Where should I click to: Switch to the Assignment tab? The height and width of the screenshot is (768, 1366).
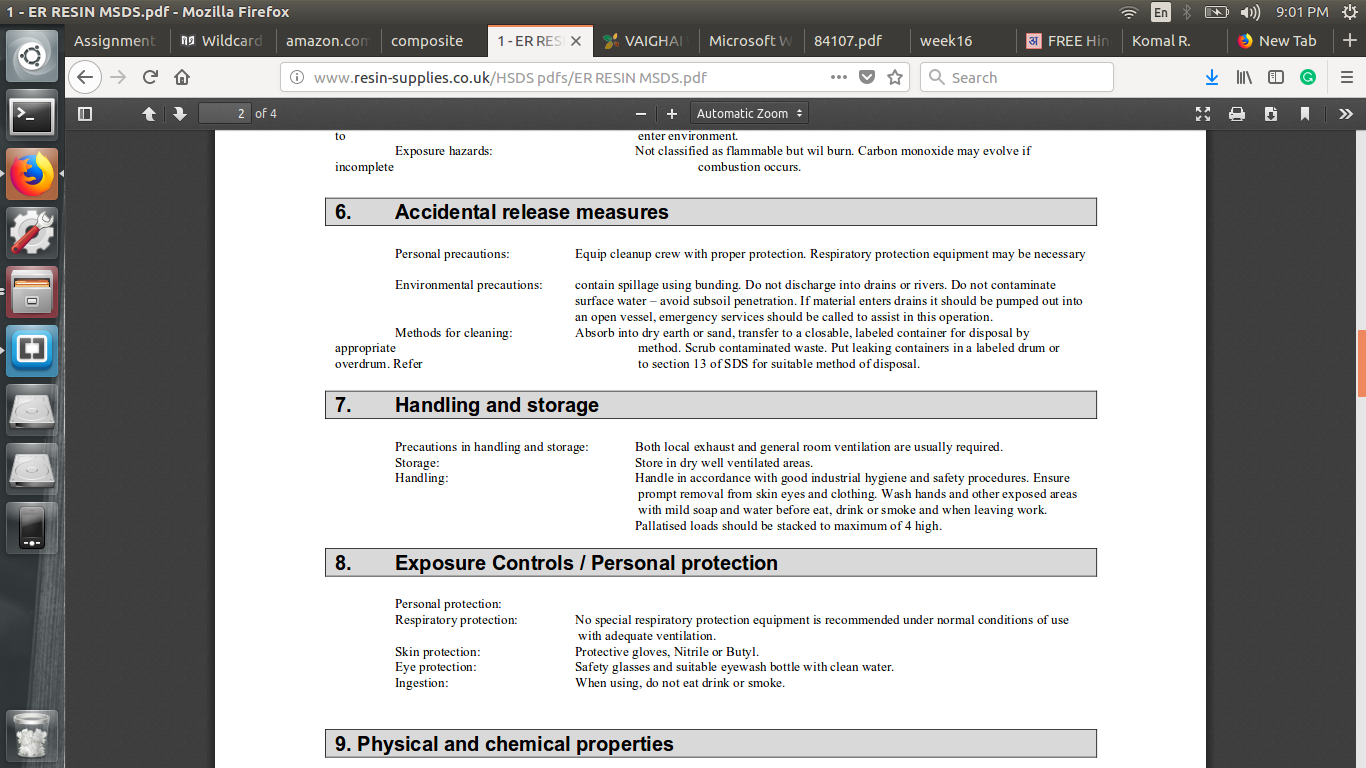click(114, 41)
